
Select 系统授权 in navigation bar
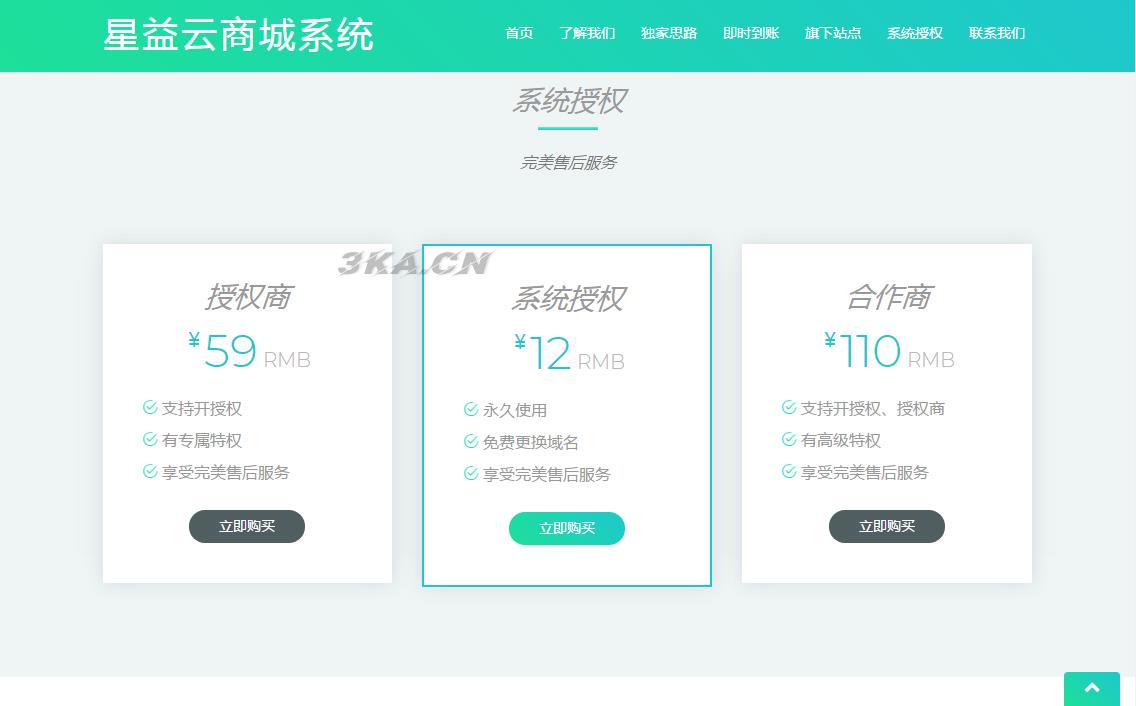click(x=915, y=33)
